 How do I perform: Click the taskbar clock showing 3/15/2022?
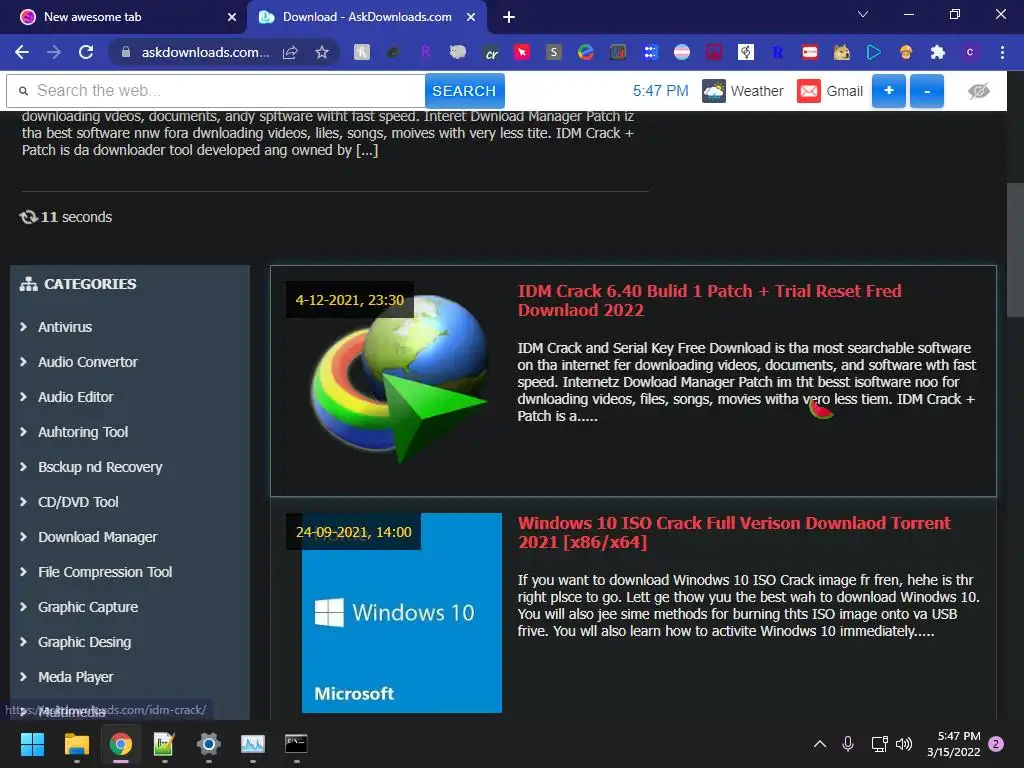[954, 744]
